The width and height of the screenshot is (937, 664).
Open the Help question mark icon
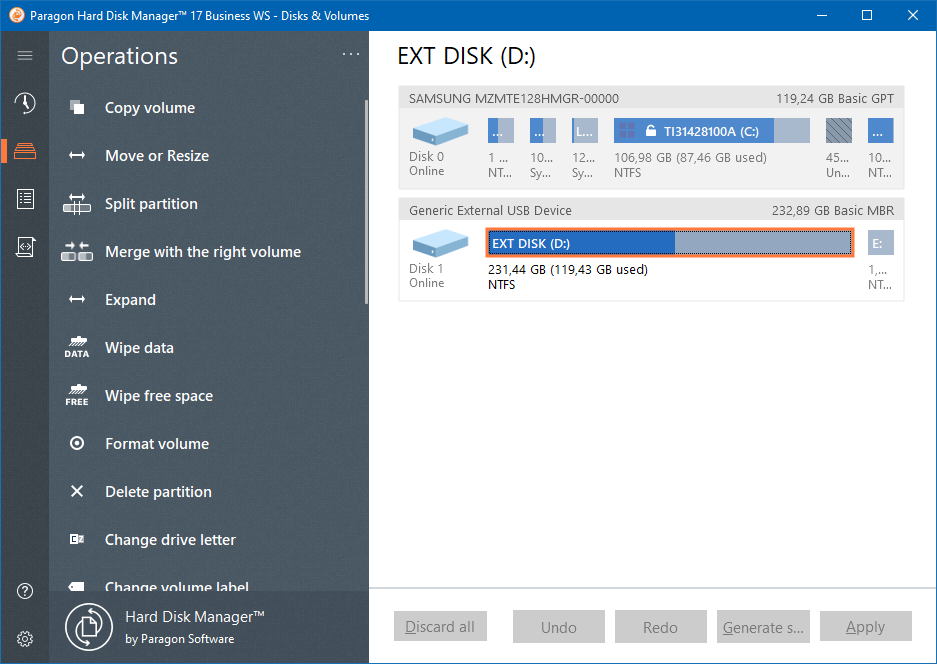click(x=25, y=591)
